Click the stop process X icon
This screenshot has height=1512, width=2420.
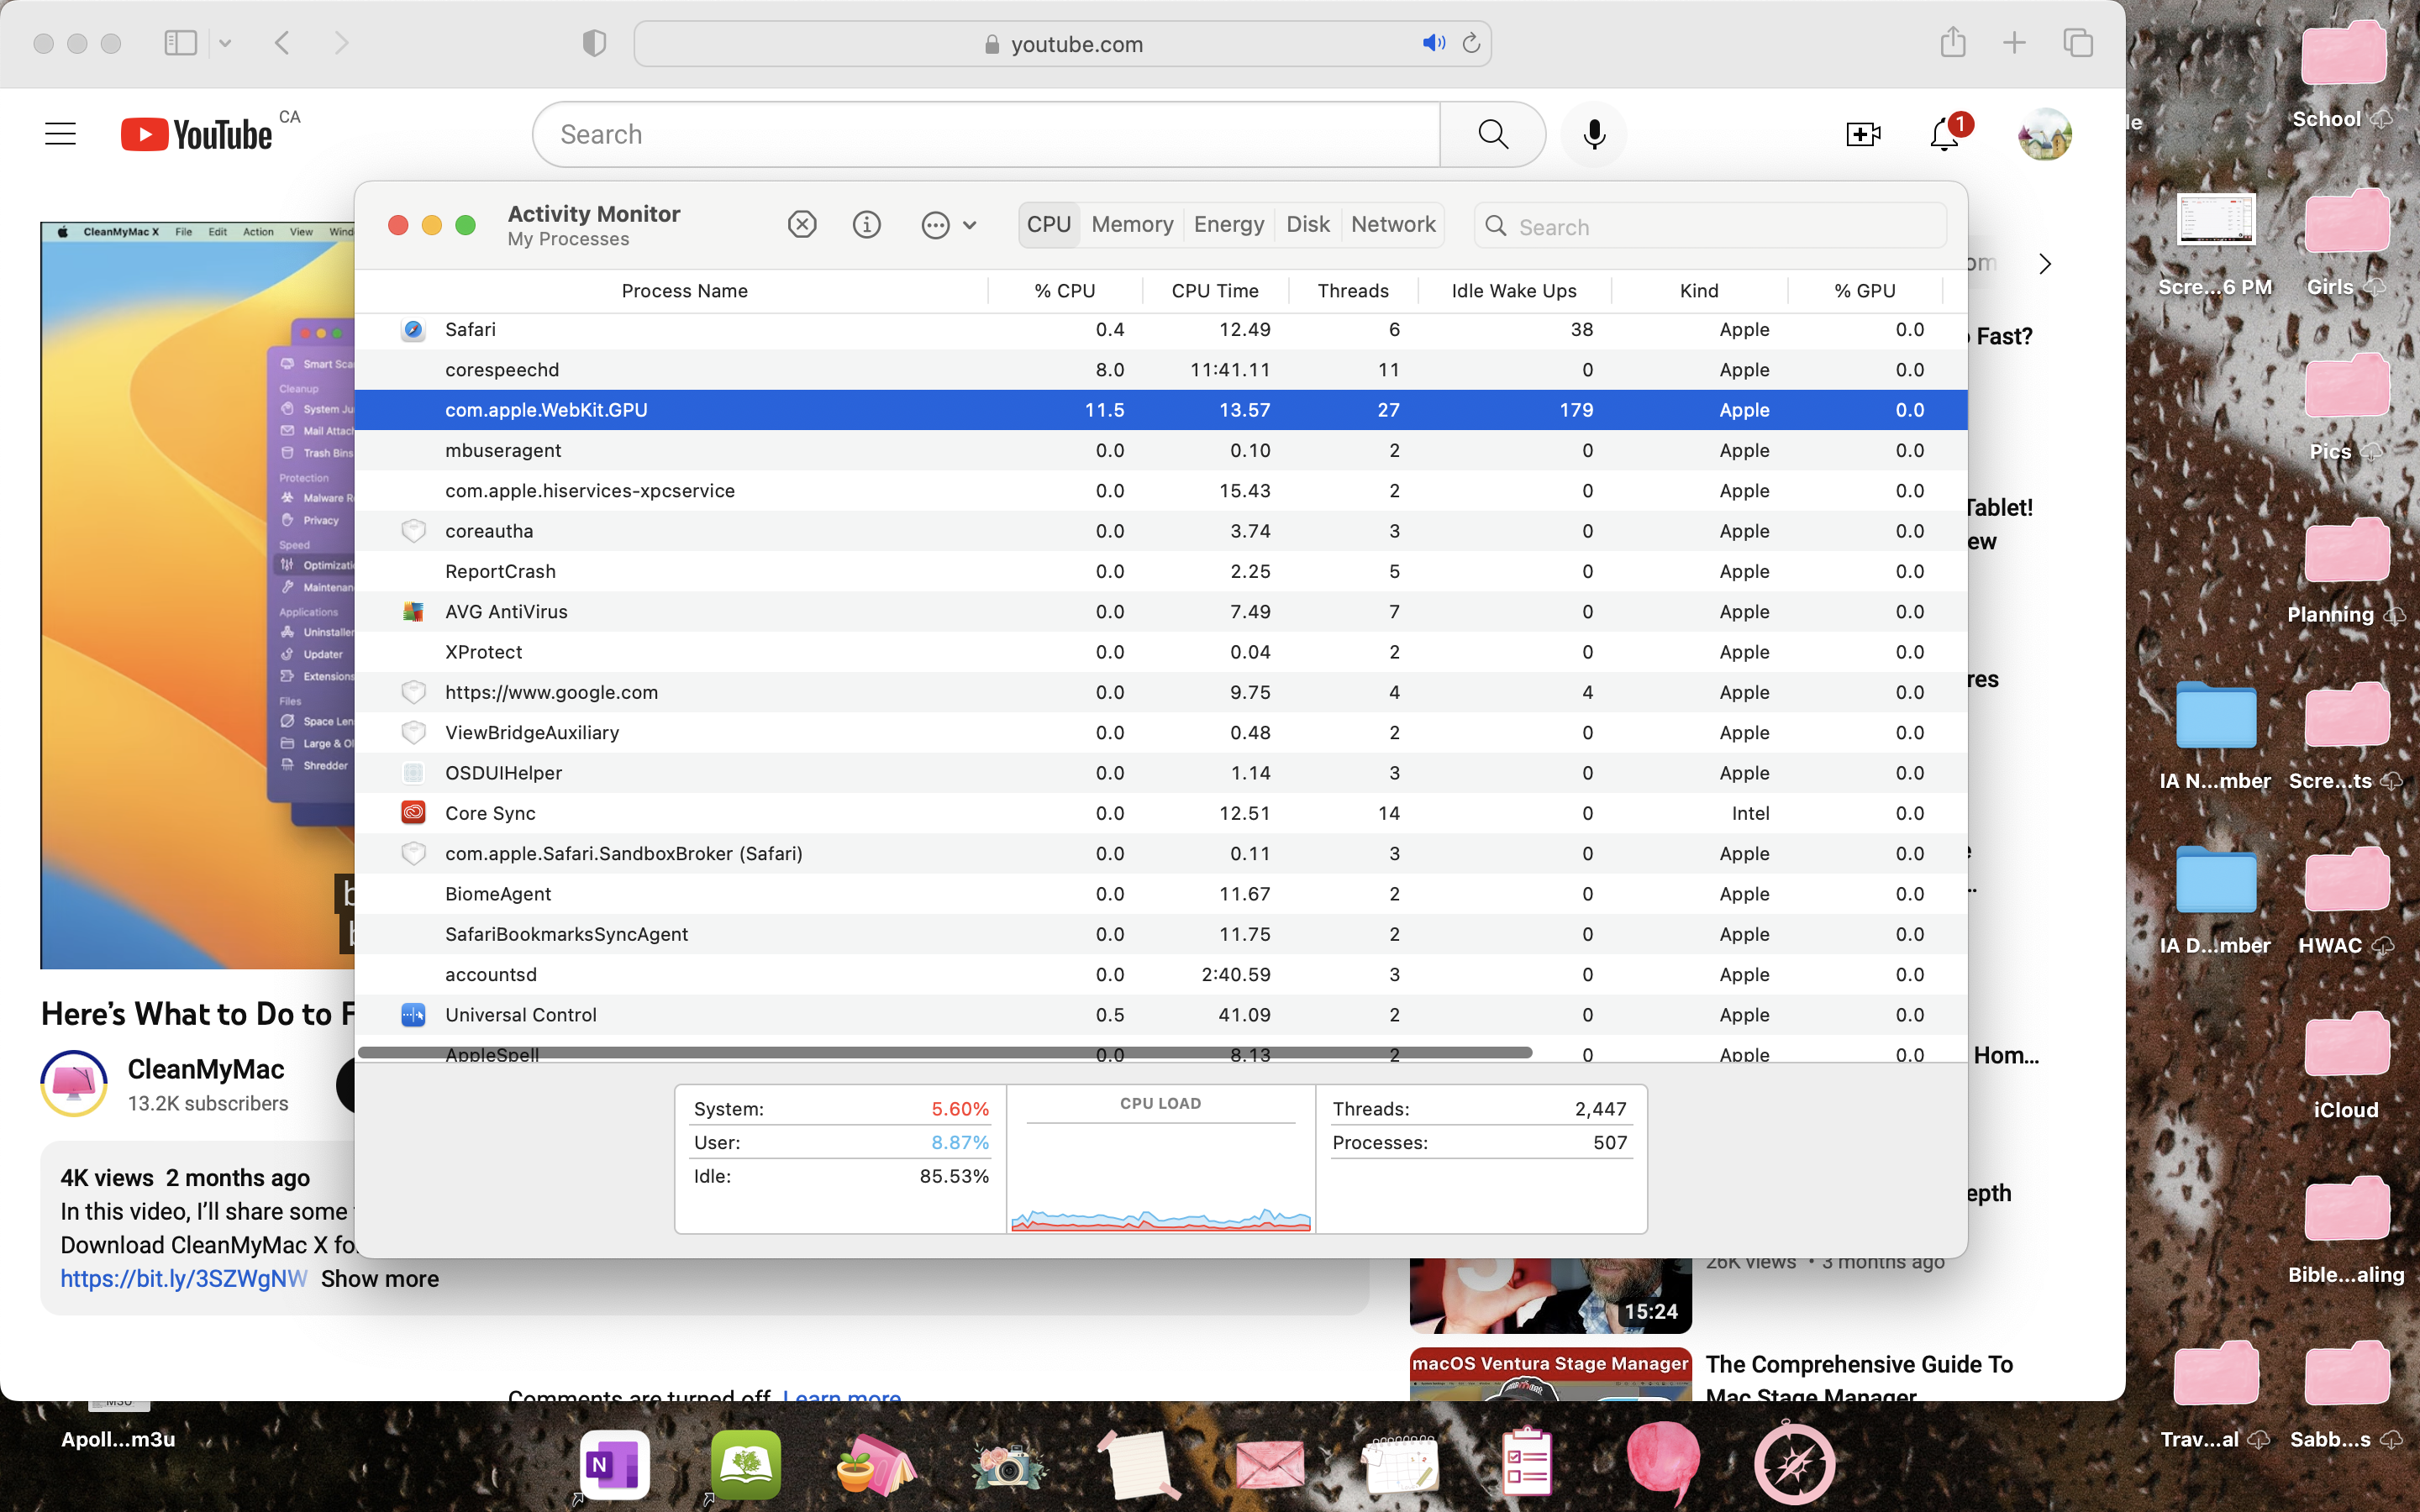802,225
